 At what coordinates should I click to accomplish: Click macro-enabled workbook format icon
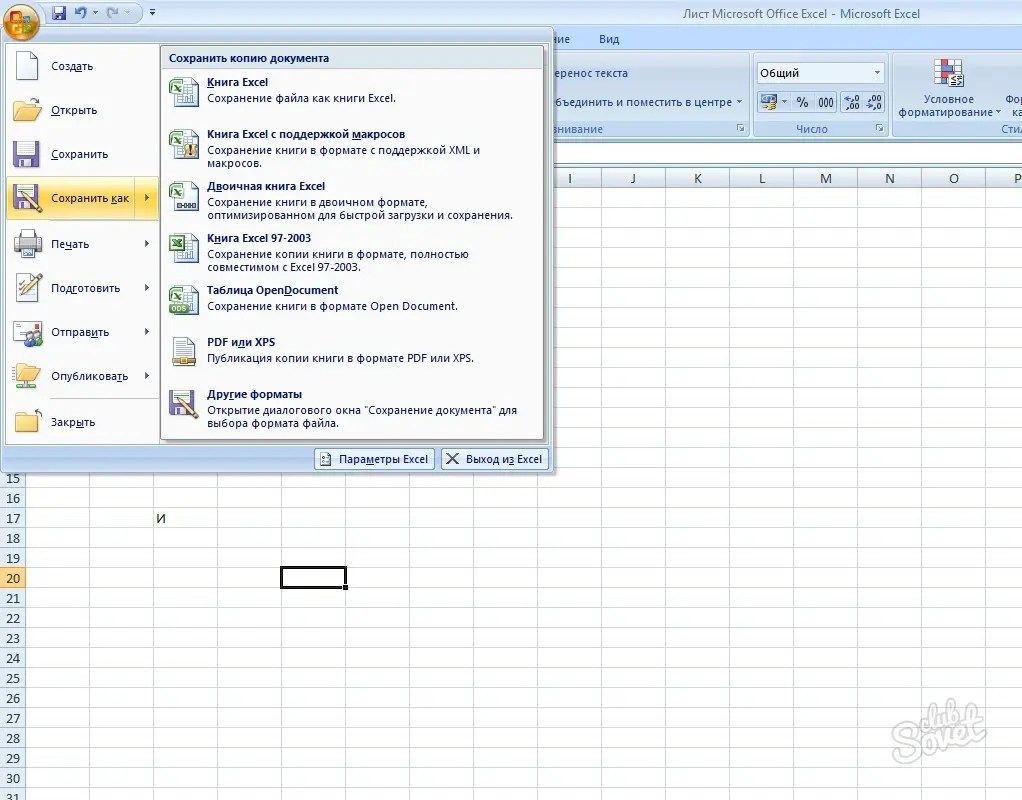[184, 144]
